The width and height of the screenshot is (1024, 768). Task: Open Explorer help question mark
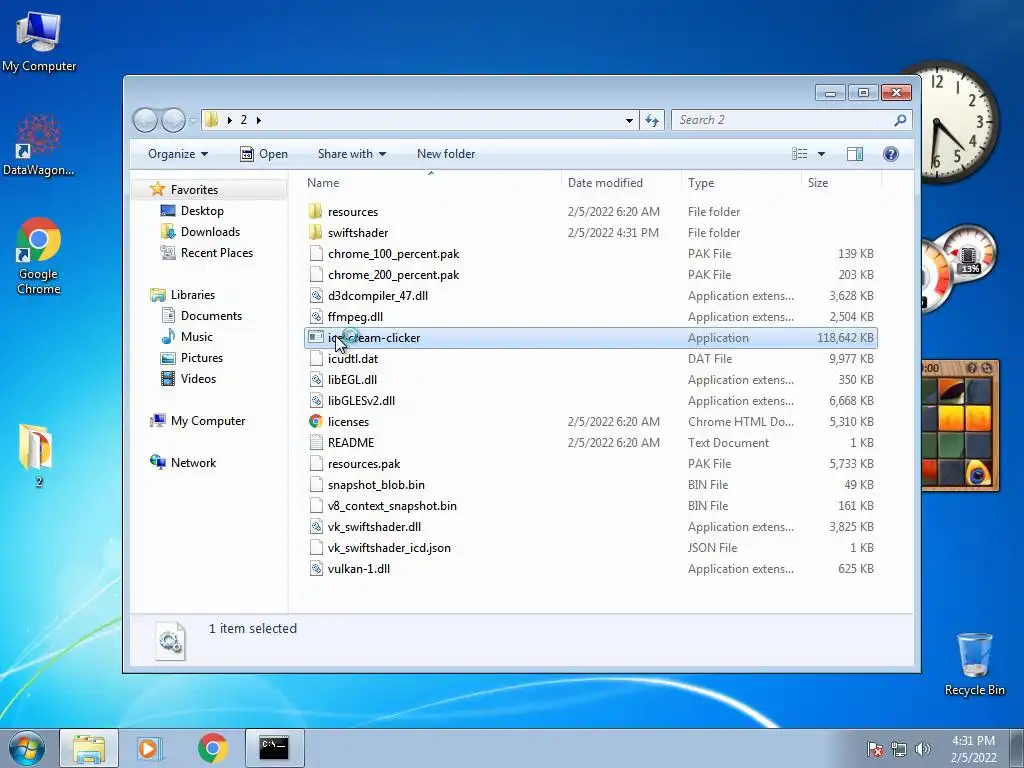point(890,154)
